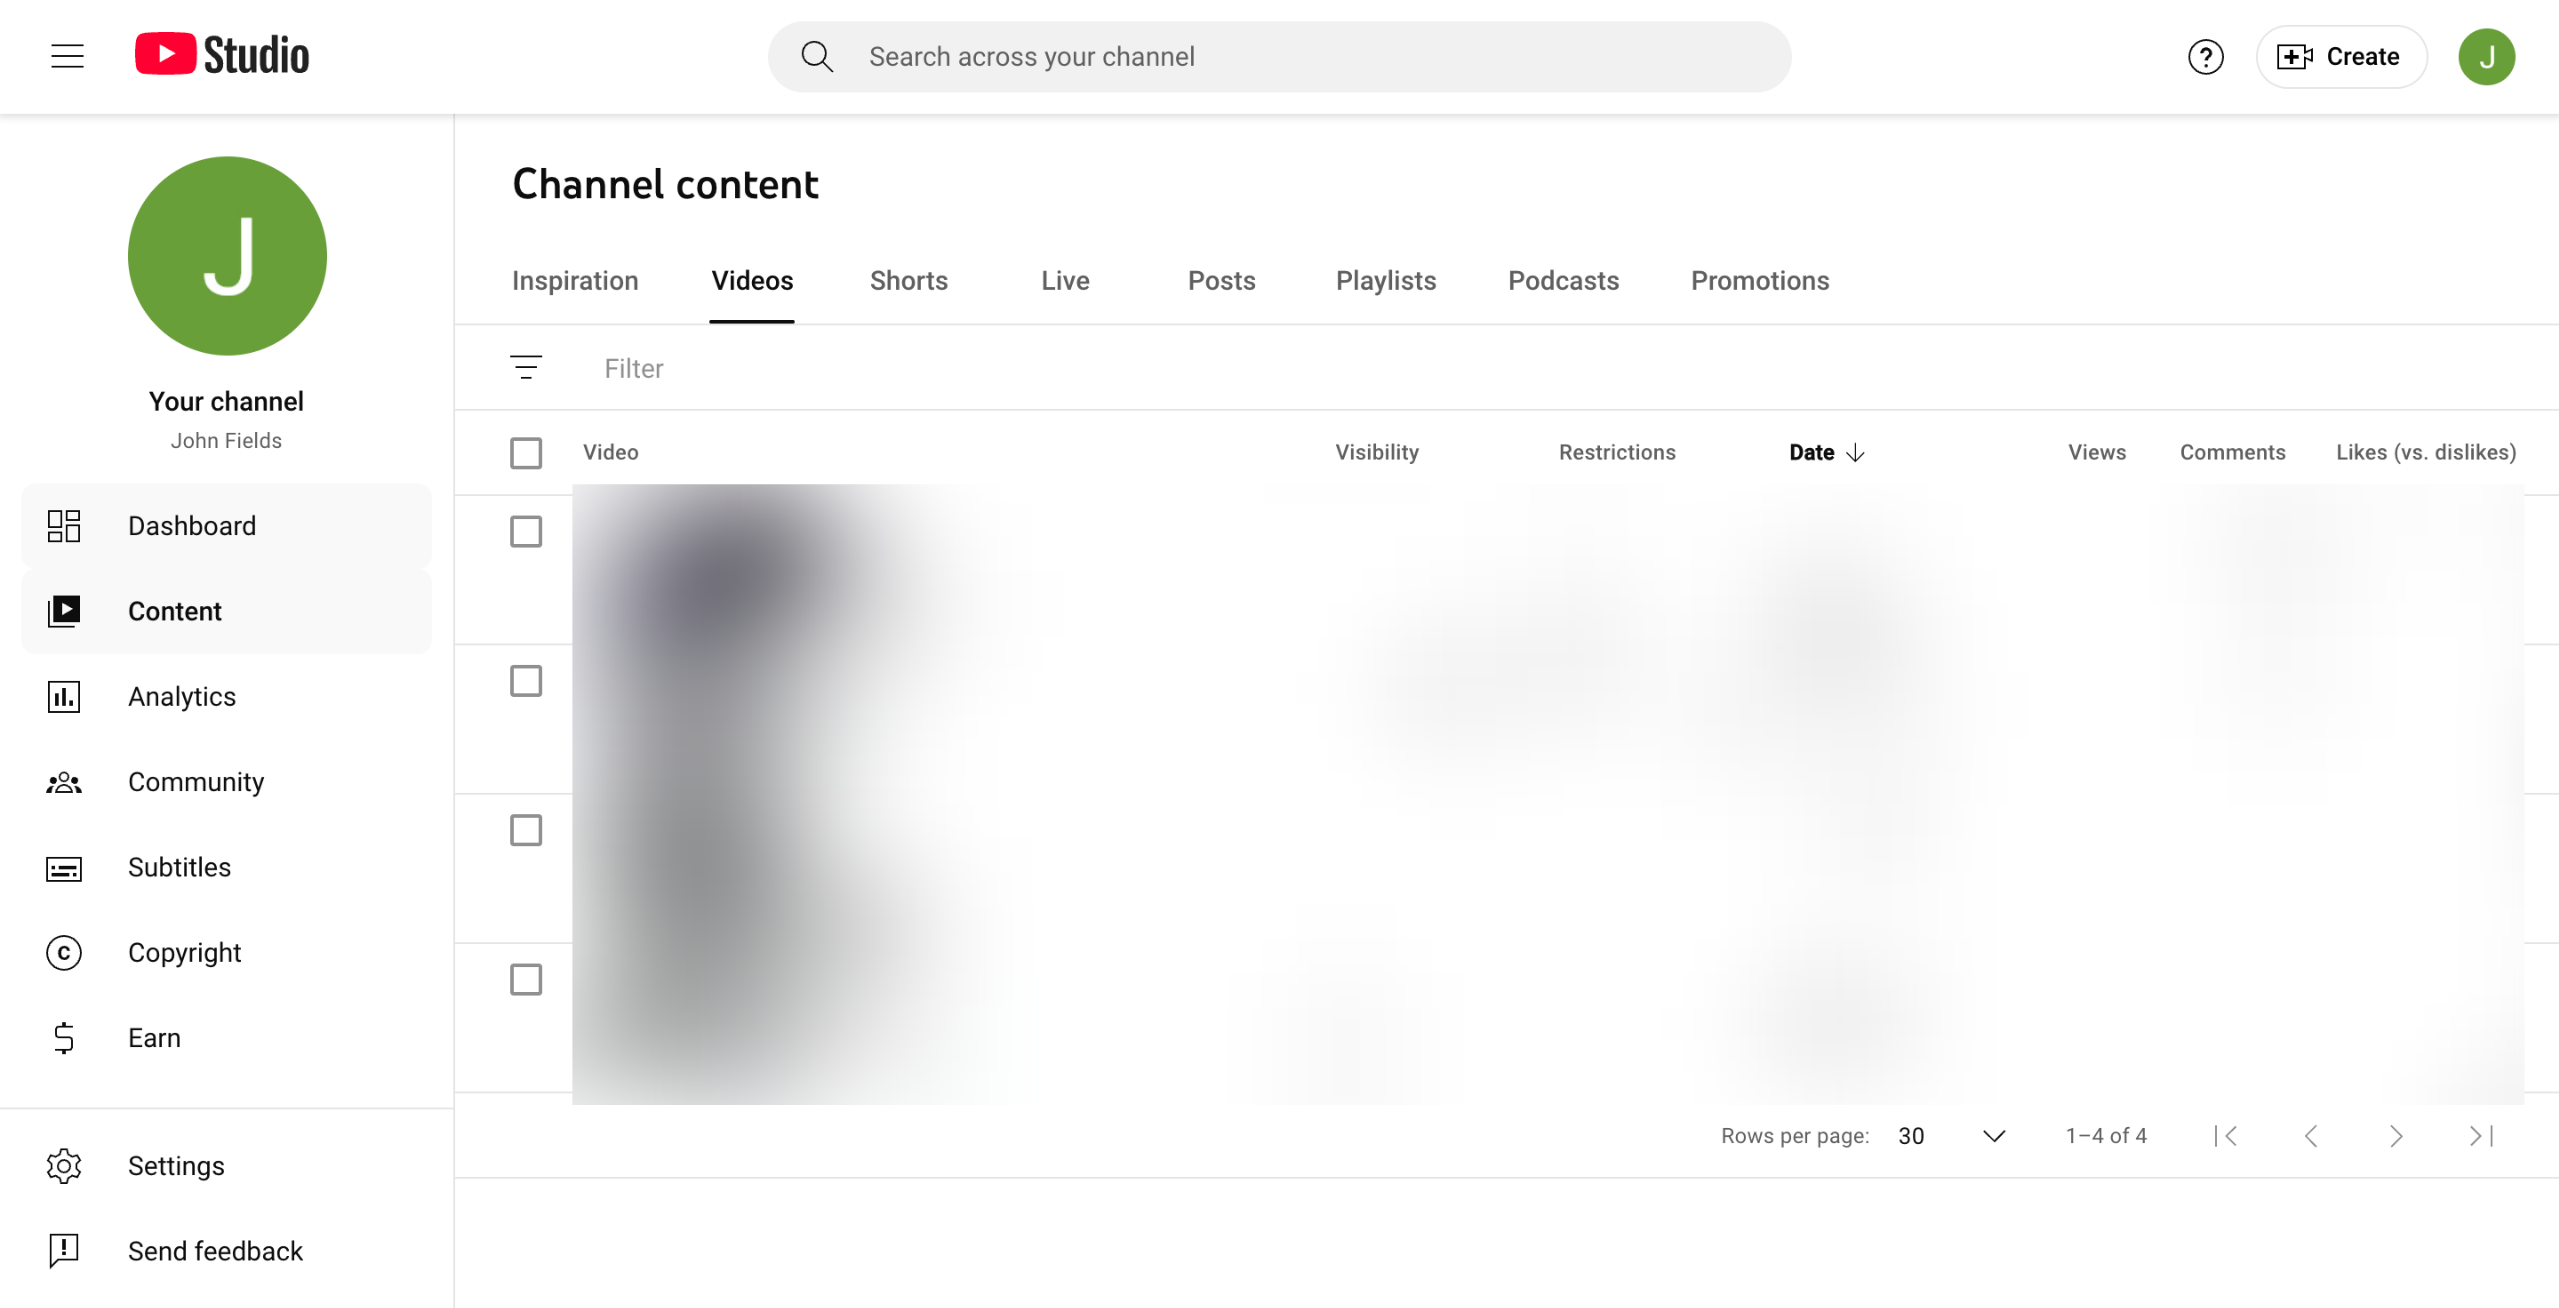Click the YouTube Studio logo
Image resolution: width=2559 pixels, height=1308 pixels.
pos(222,55)
